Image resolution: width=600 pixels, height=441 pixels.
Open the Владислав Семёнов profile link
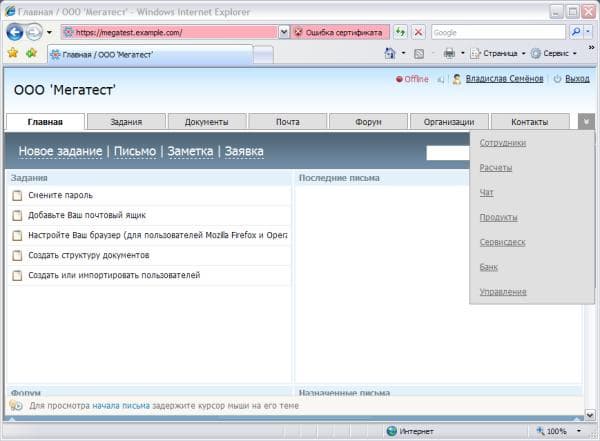[504, 79]
